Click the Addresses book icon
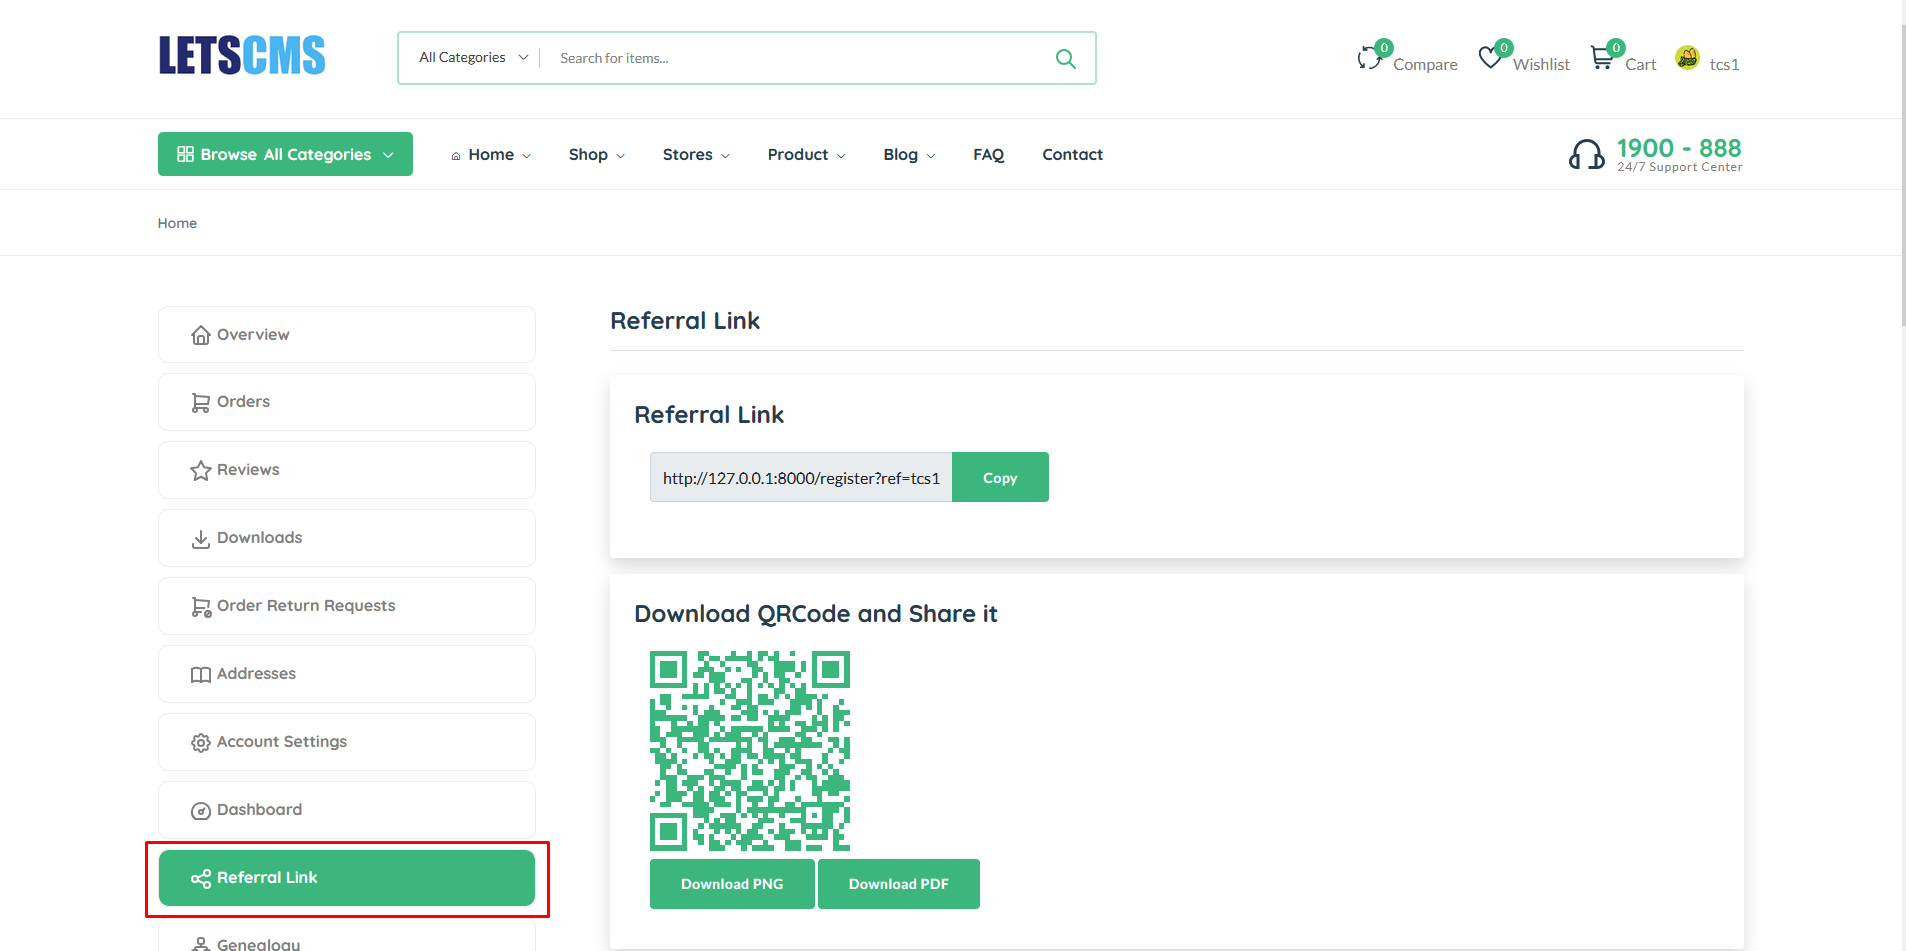This screenshot has width=1906, height=951. click(x=201, y=673)
